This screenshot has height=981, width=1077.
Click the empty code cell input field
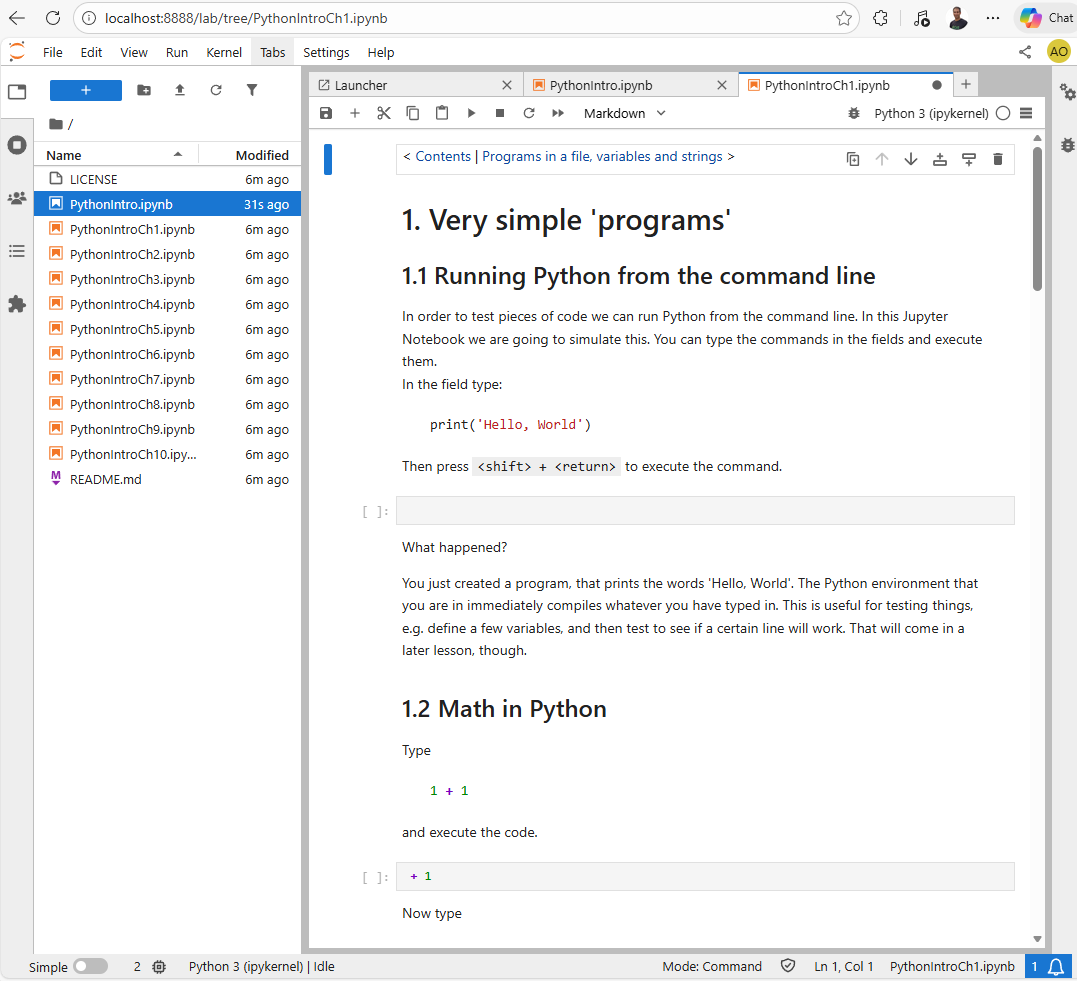[x=705, y=511]
